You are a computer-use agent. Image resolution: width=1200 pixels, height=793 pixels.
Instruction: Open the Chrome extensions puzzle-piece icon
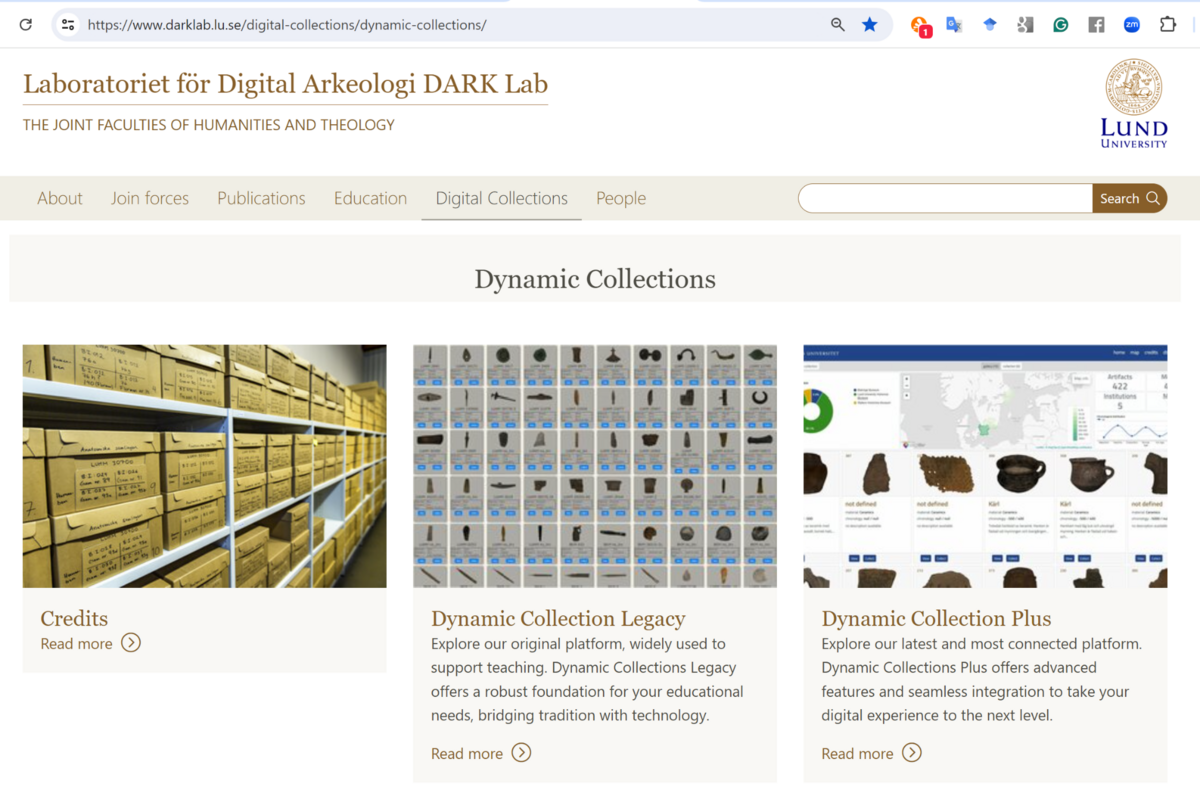(x=1168, y=24)
